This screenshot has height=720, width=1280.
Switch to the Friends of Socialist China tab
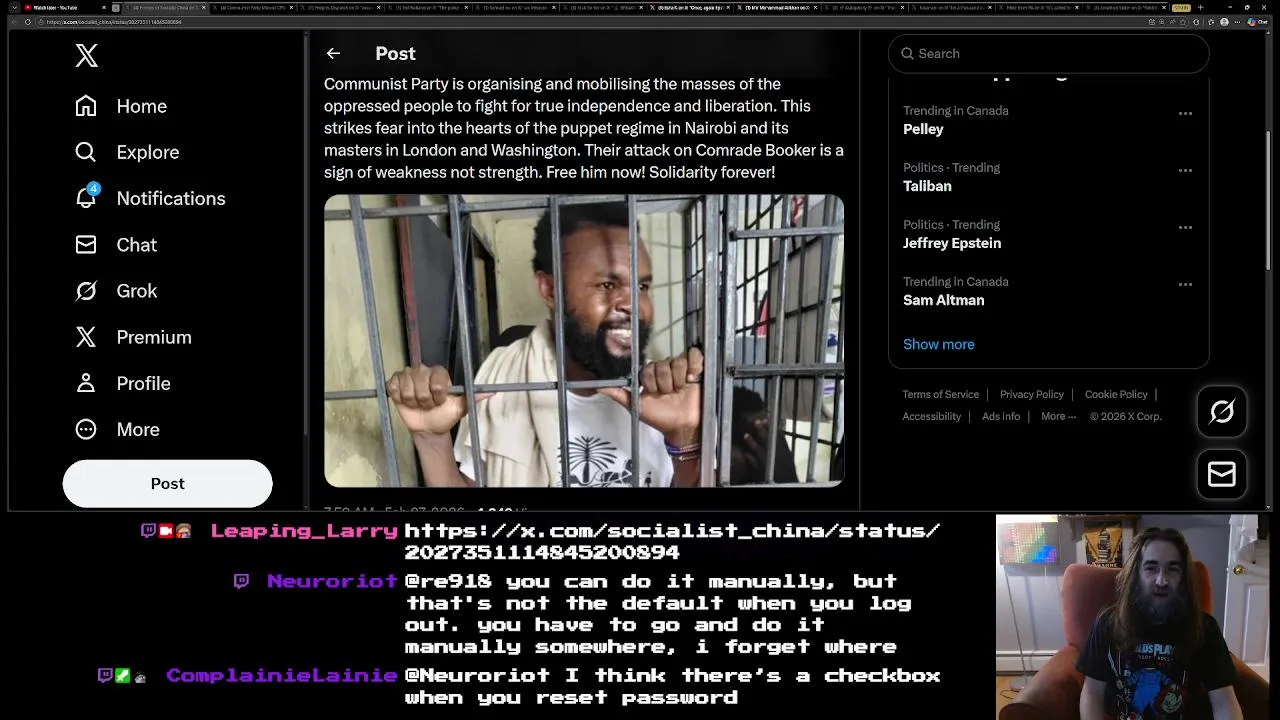point(165,8)
